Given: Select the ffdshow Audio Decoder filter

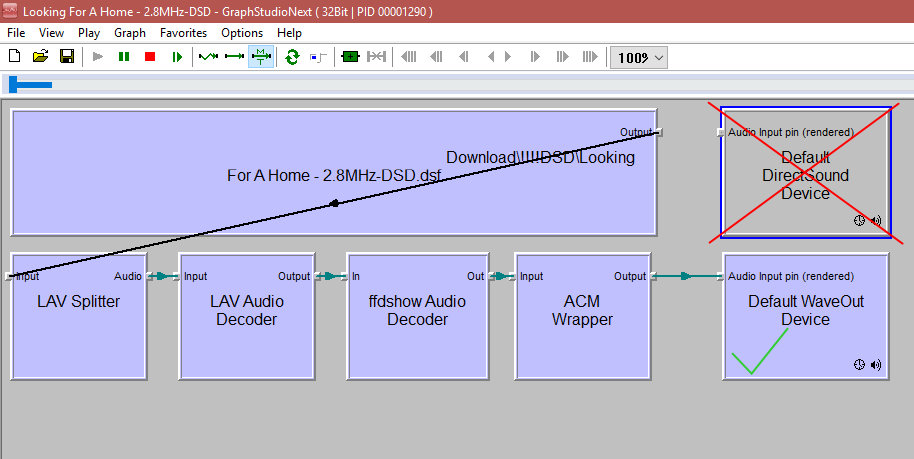Looking at the screenshot, I should coord(414,320).
